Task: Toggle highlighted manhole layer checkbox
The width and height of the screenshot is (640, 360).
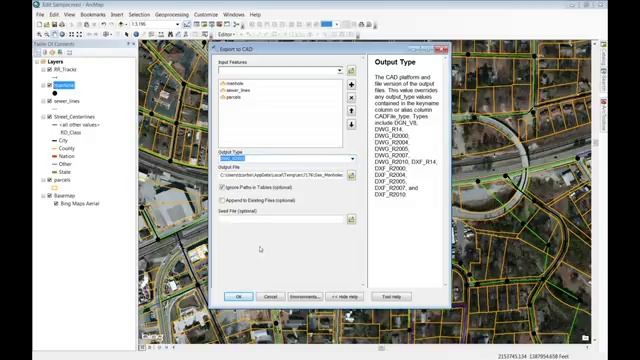Action: [49, 85]
